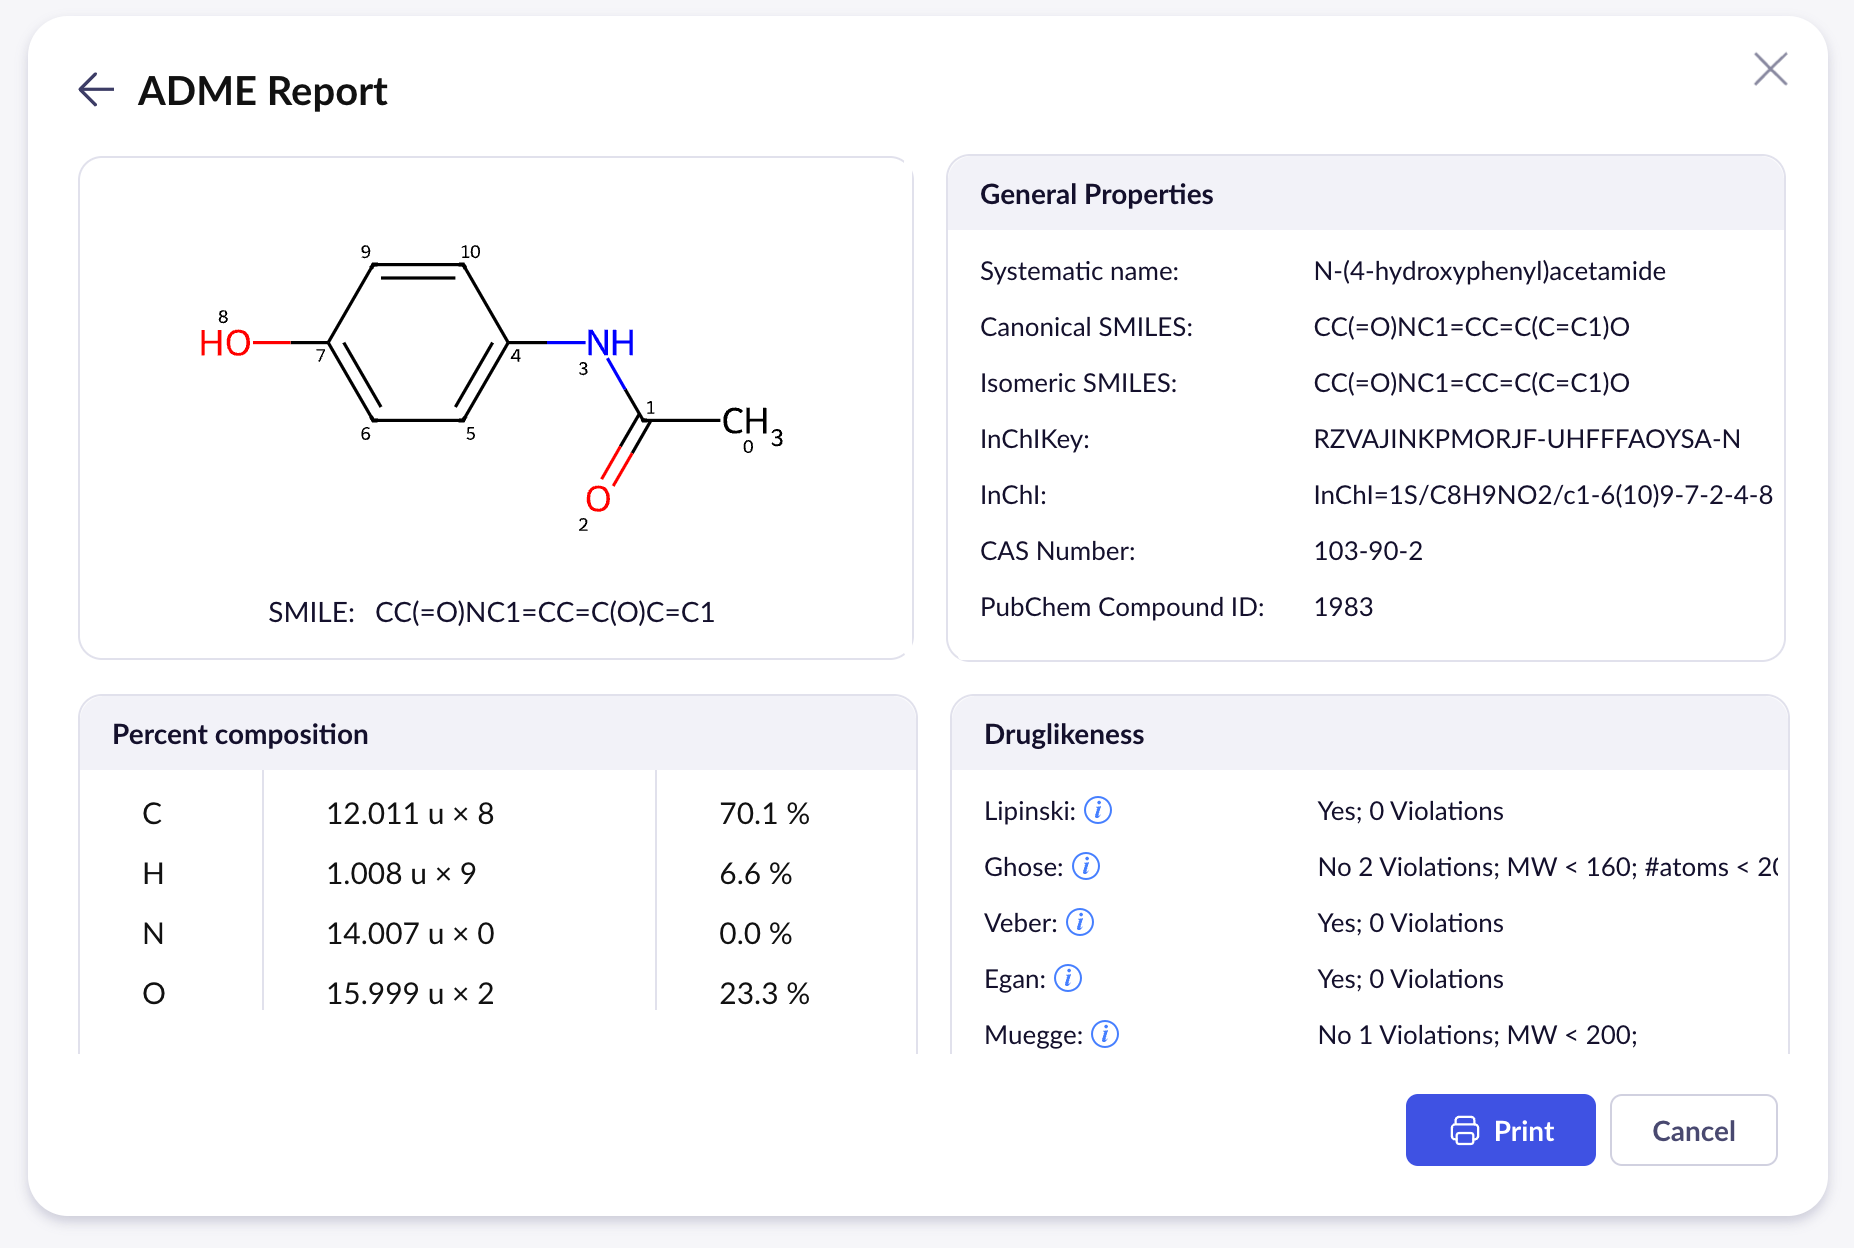Screen dimensions: 1854x1248
Task: Click the systematic name N-(4-hydroxyphenyl)acetamide
Action: coord(1489,271)
